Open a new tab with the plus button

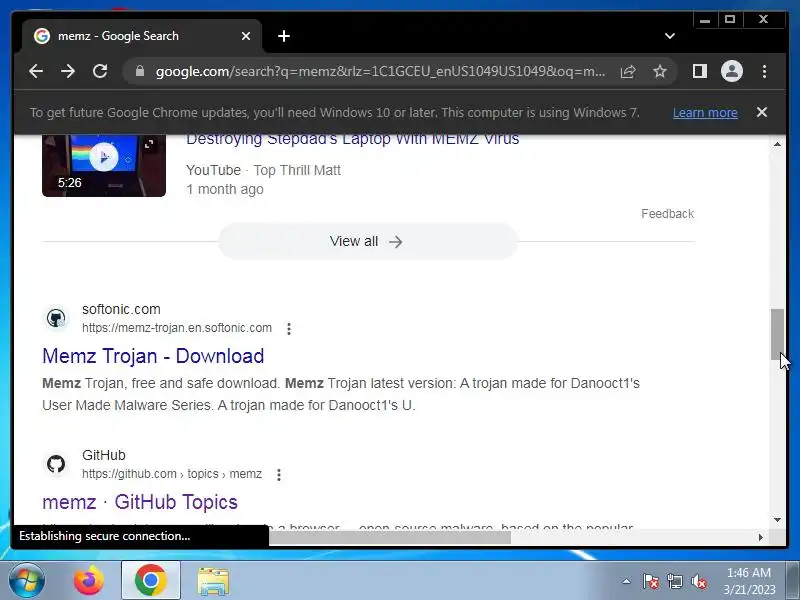(x=284, y=36)
